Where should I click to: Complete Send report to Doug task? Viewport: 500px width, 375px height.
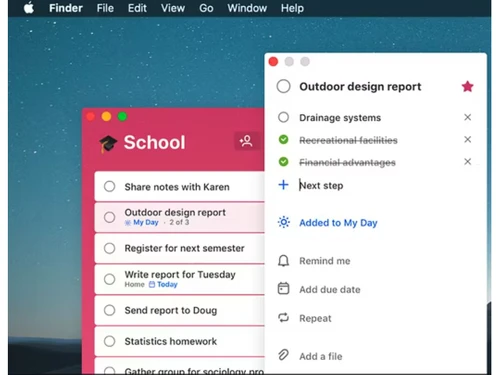point(109,310)
